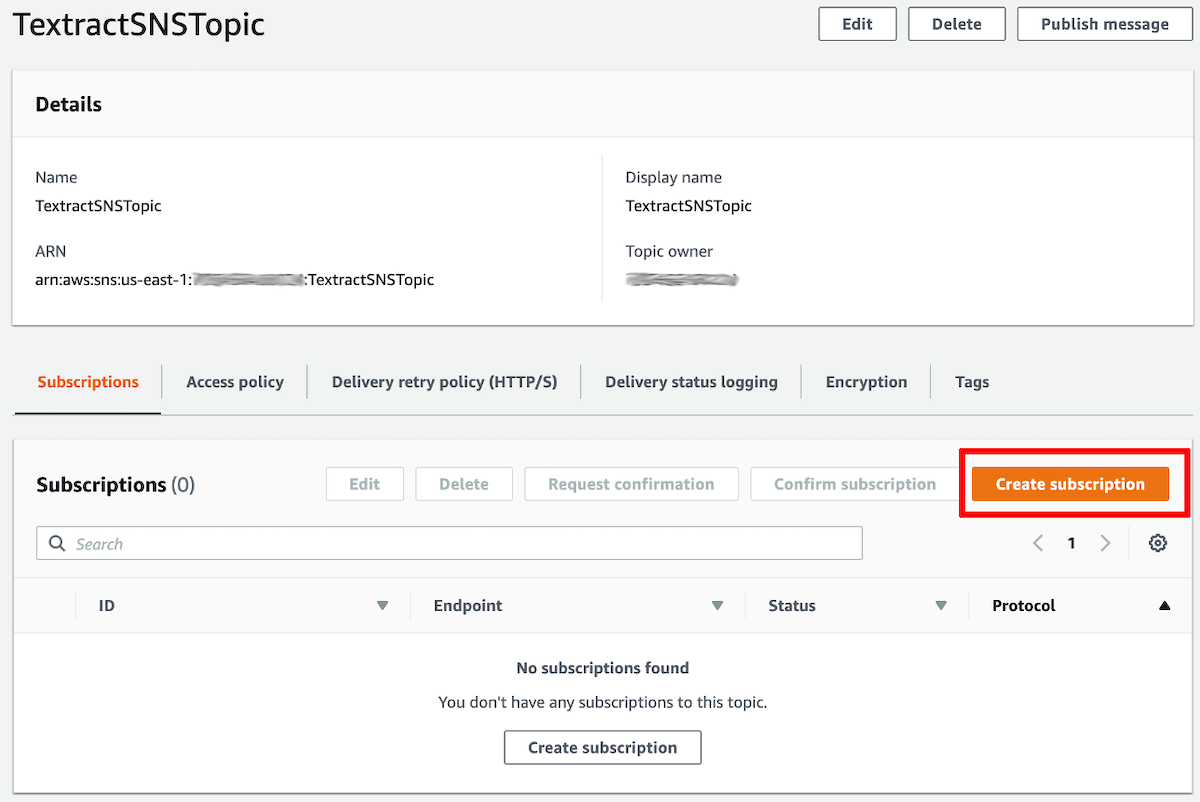Viewport: 1200px width, 802px height.
Task: Switch to the Access policy tab
Action: click(235, 382)
